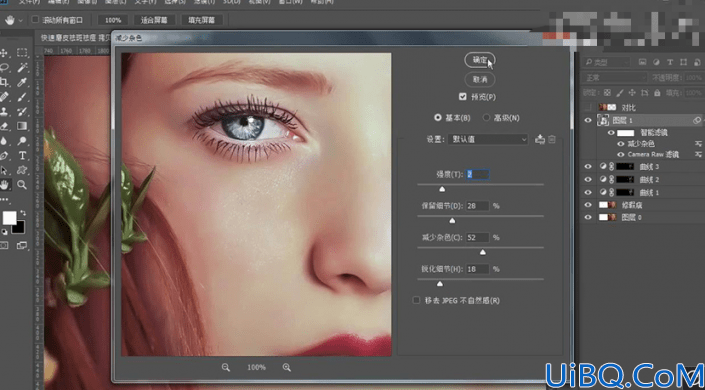The height and width of the screenshot is (390, 705).
Task: Hide the 图层 0 layer
Action: (588, 217)
